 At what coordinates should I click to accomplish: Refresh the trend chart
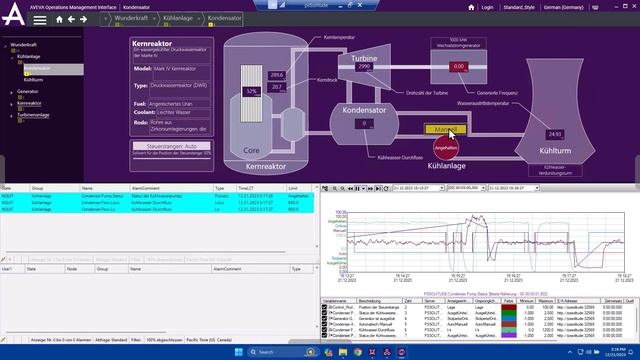coord(386,188)
